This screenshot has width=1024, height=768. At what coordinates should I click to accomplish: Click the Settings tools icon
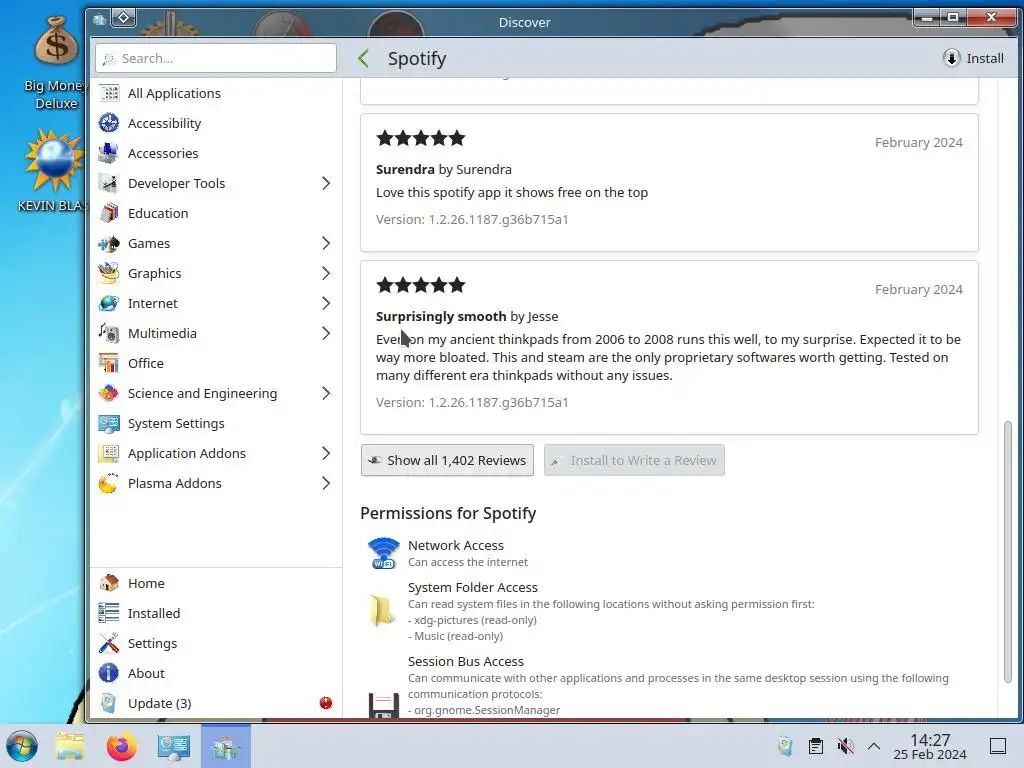[x=109, y=643]
